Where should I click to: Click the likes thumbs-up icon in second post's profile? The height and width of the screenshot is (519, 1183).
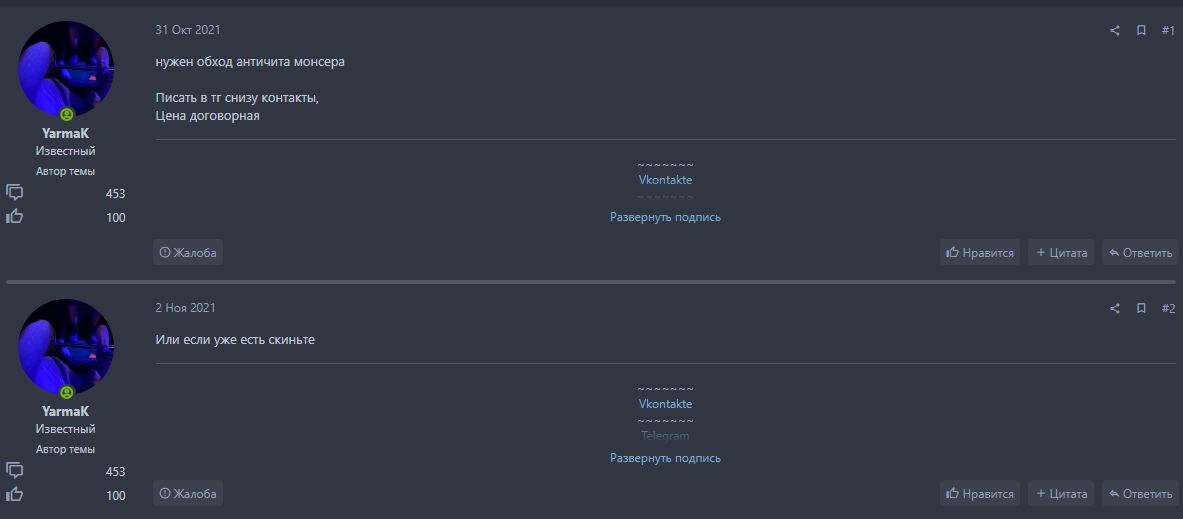pyautogui.click(x=15, y=495)
